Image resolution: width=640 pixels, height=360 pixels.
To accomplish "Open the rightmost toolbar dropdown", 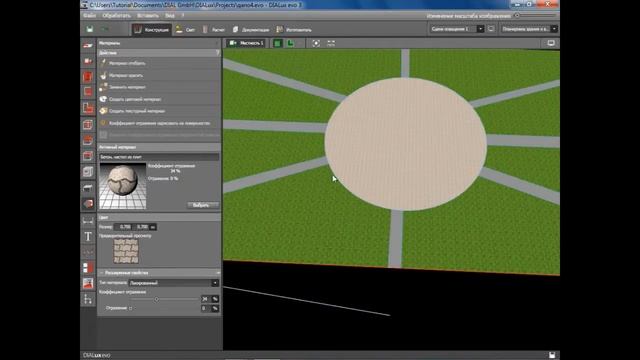I will pos(529,29).
